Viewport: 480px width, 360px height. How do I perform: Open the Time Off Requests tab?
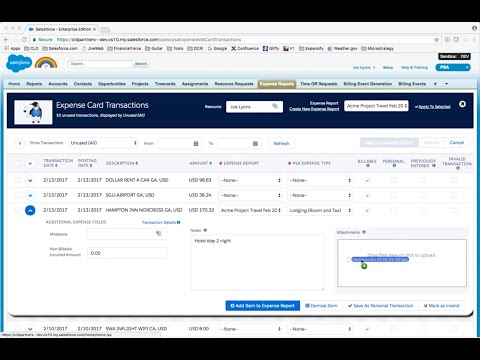click(319, 84)
